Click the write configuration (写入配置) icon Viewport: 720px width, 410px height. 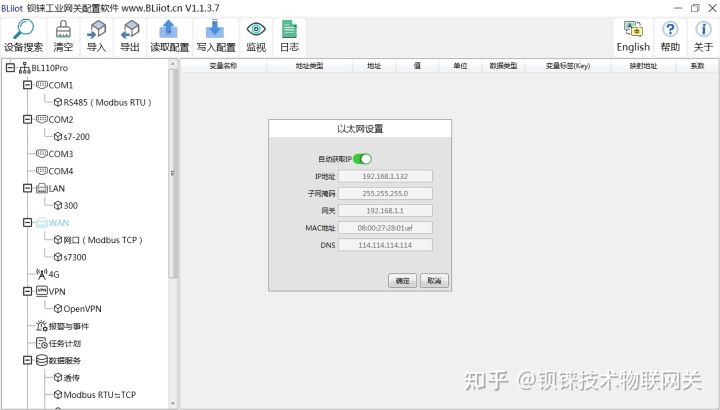[216, 36]
